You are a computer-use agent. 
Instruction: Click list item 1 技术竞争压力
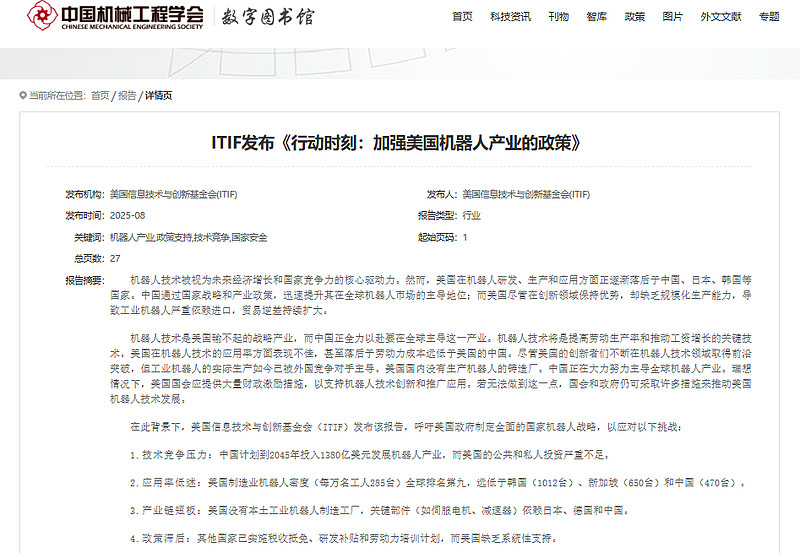pos(369,455)
